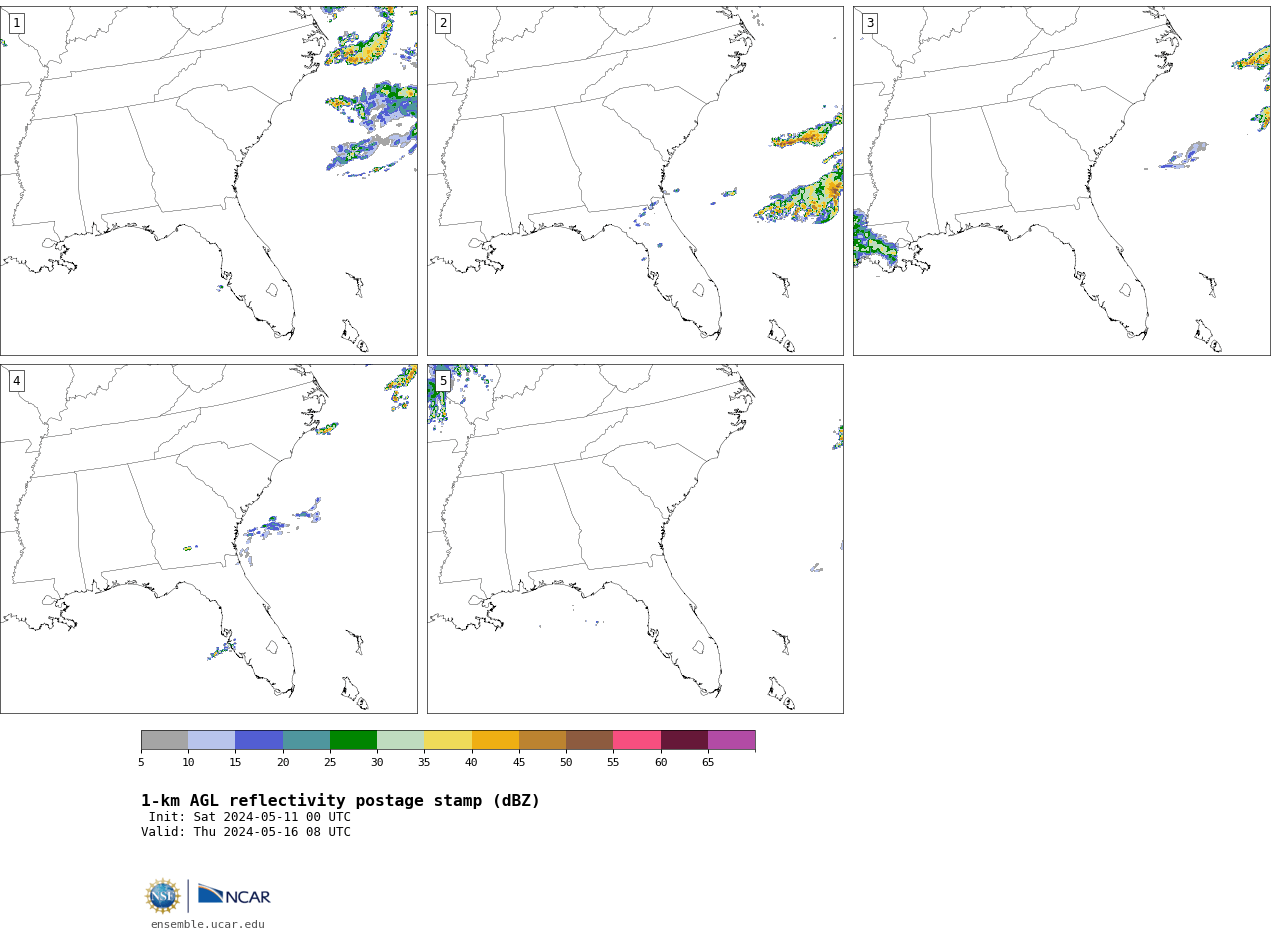Click the colorbar tick label '65'
Screen dimensions: 1280x936
[x=708, y=763]
